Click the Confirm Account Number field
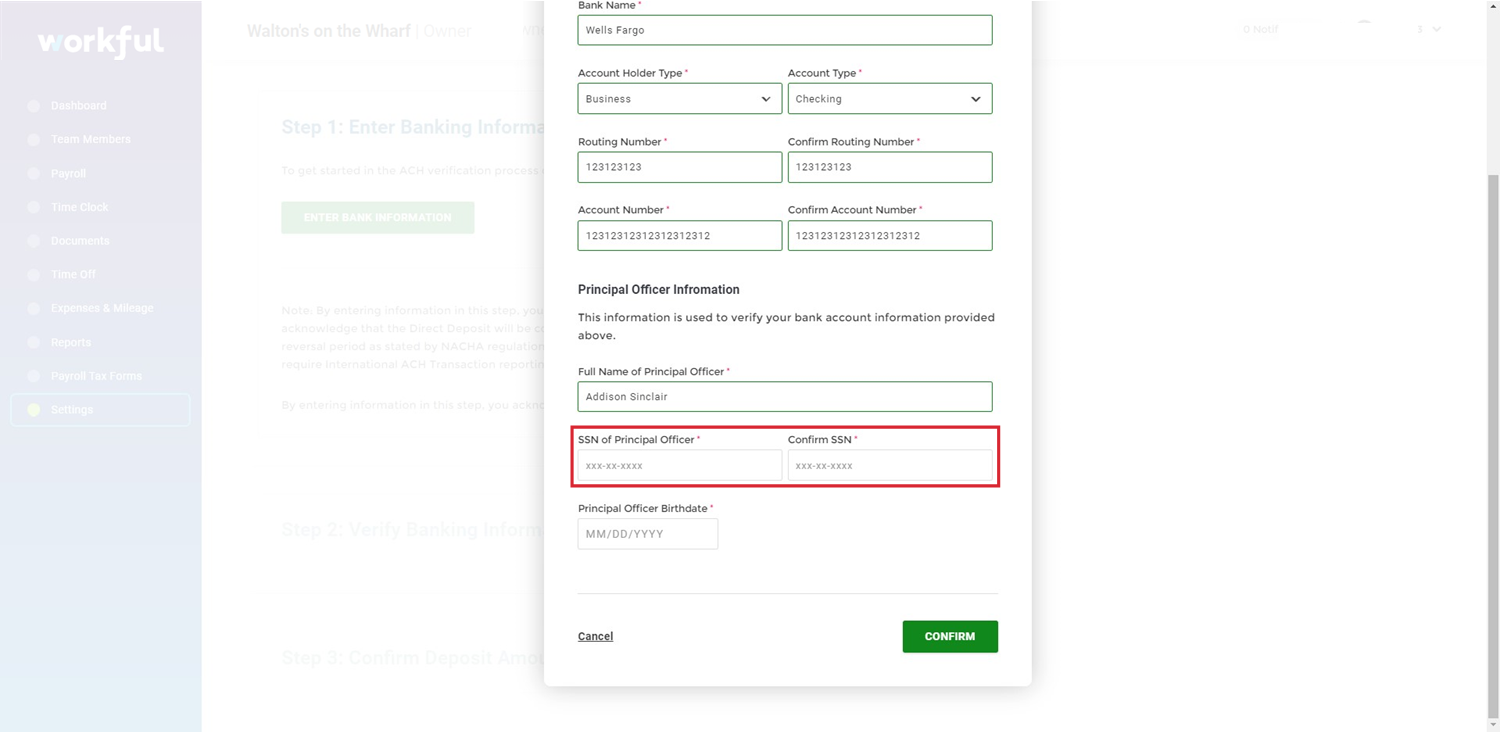 [890, 236]
